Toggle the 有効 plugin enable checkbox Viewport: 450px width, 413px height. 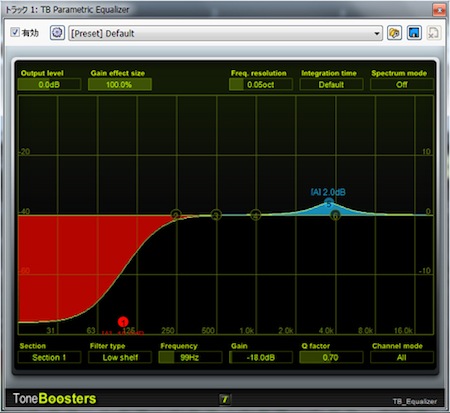(15, 32)
